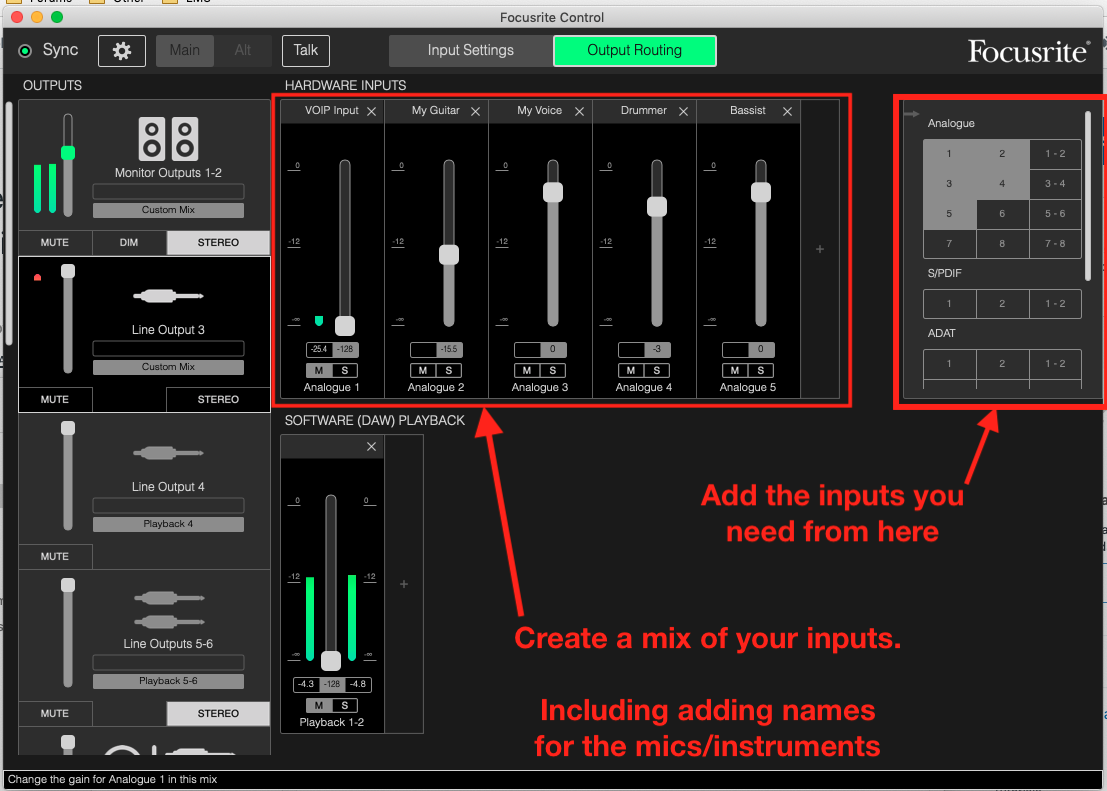Mute Line Output 3
This screenshot has height=791, width=1107.
point(55,399)
